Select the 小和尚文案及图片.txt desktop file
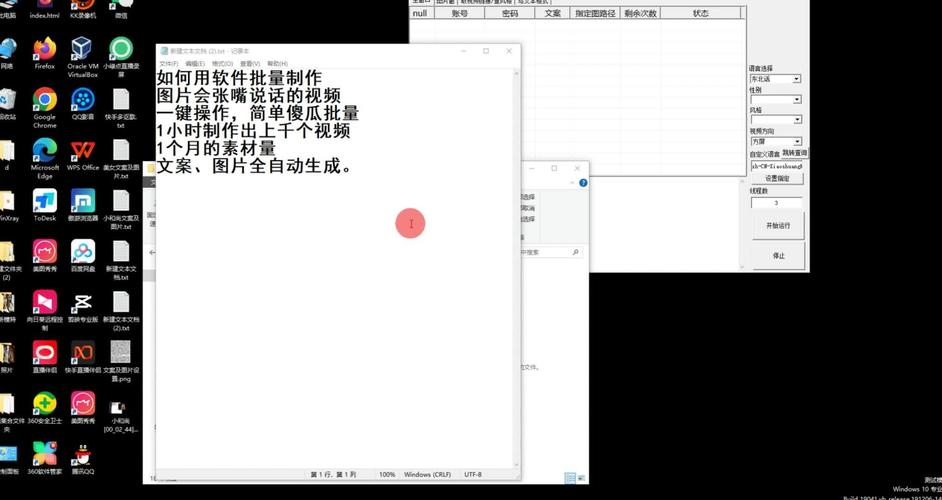 tap(121, 201)
